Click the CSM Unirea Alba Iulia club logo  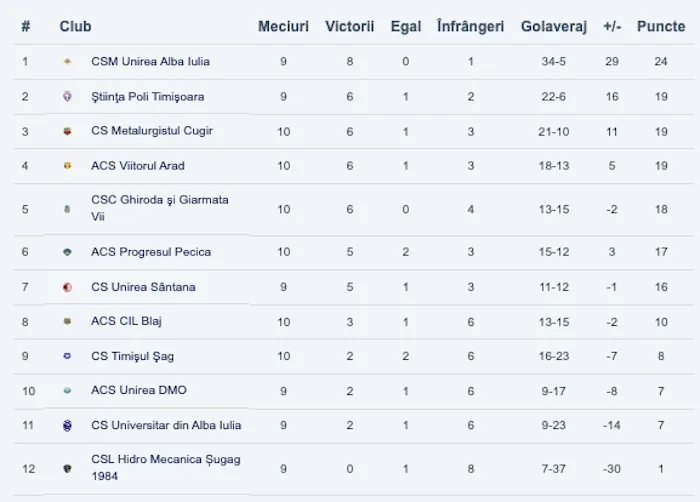(x=67, y=62)
